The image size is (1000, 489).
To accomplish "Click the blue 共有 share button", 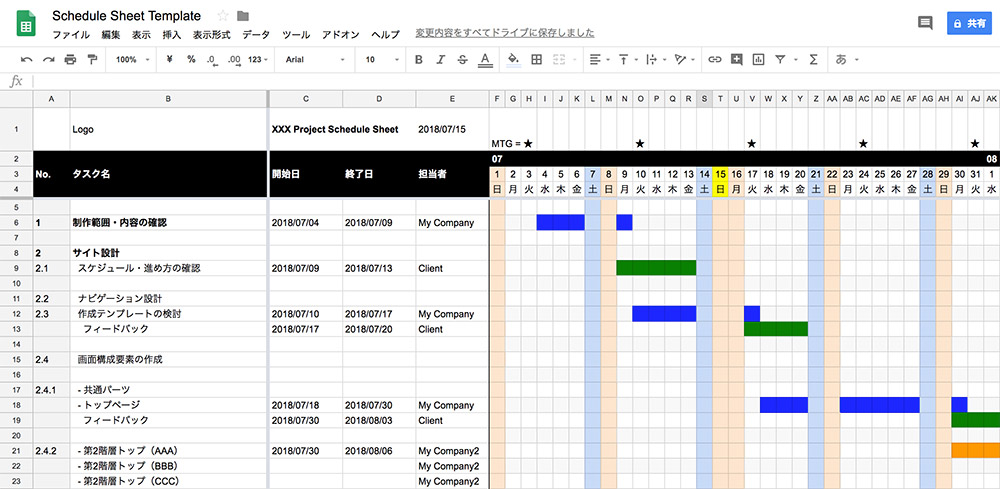I will pos(967,23).
